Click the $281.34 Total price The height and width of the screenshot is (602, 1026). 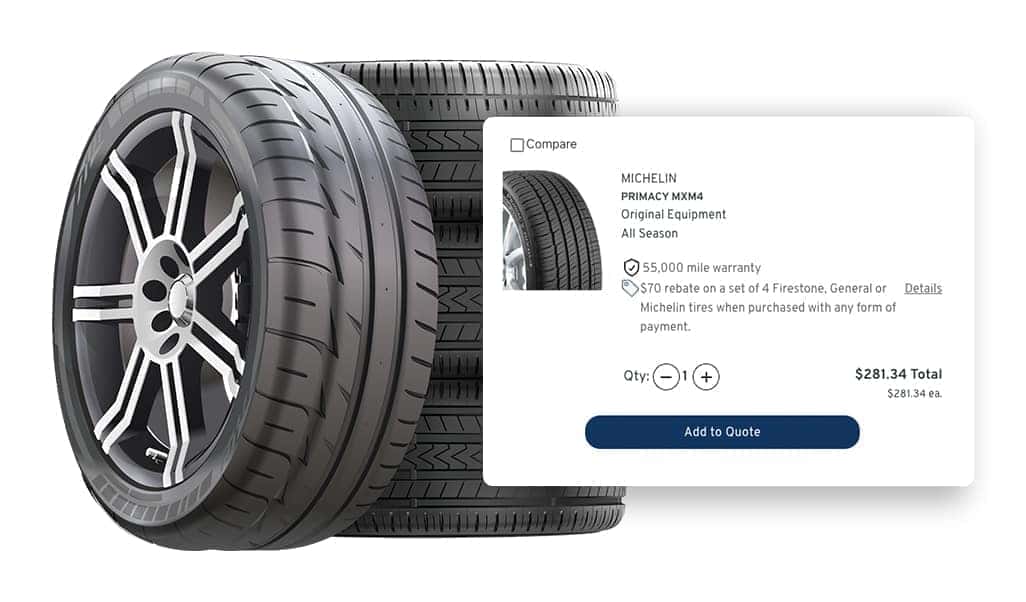[x=898, y=374]
